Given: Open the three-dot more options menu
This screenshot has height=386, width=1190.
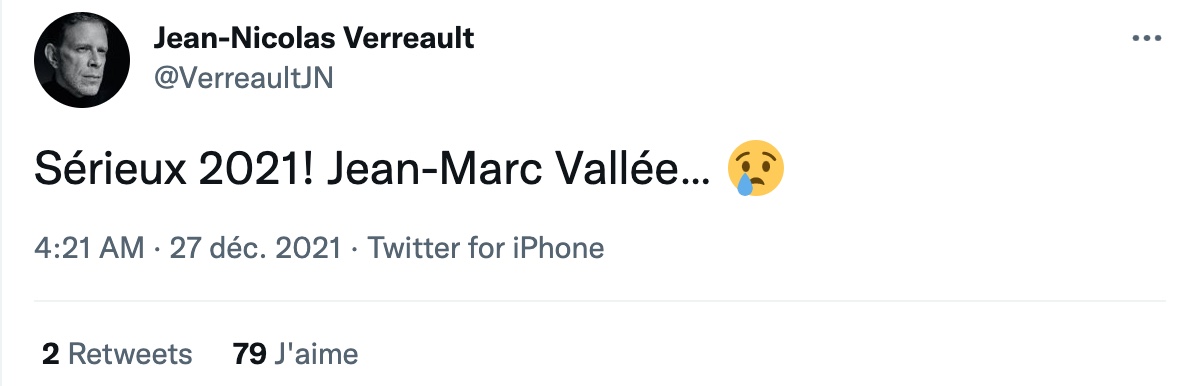Looking at the screenshot, I should pos(1146,38).
